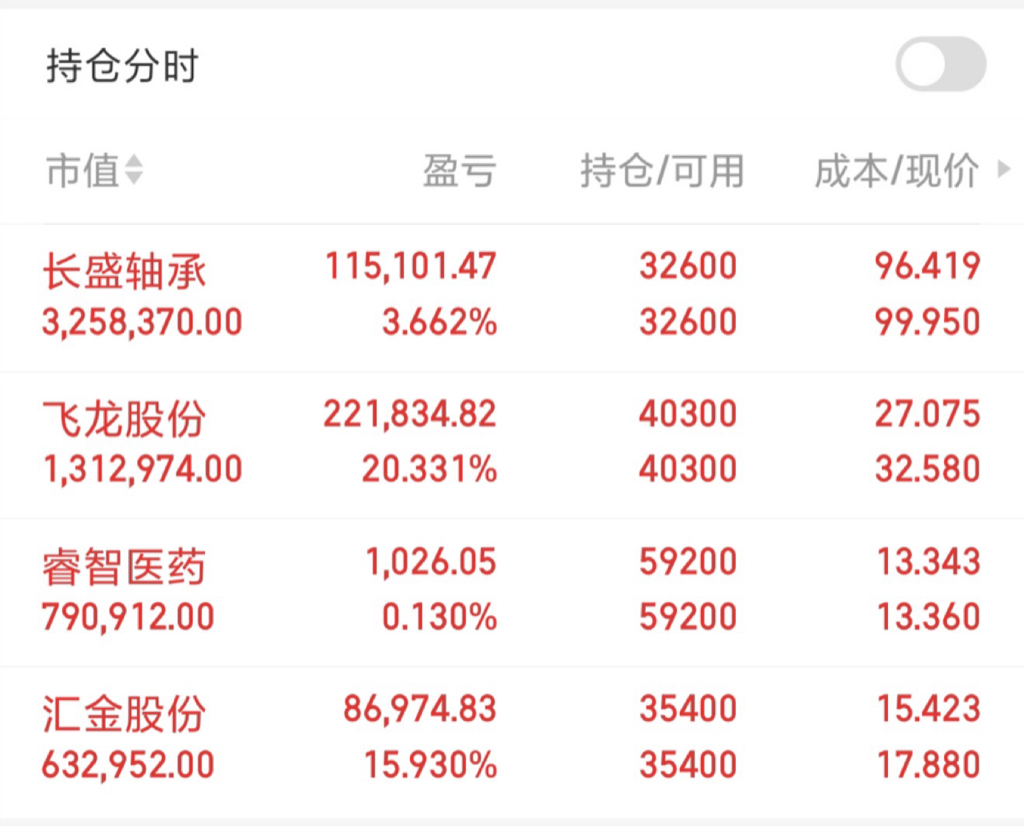Viewport: 1024px width, 827px height.
Task: Expand more columns with right arrow
Action: coord(1004,170)
